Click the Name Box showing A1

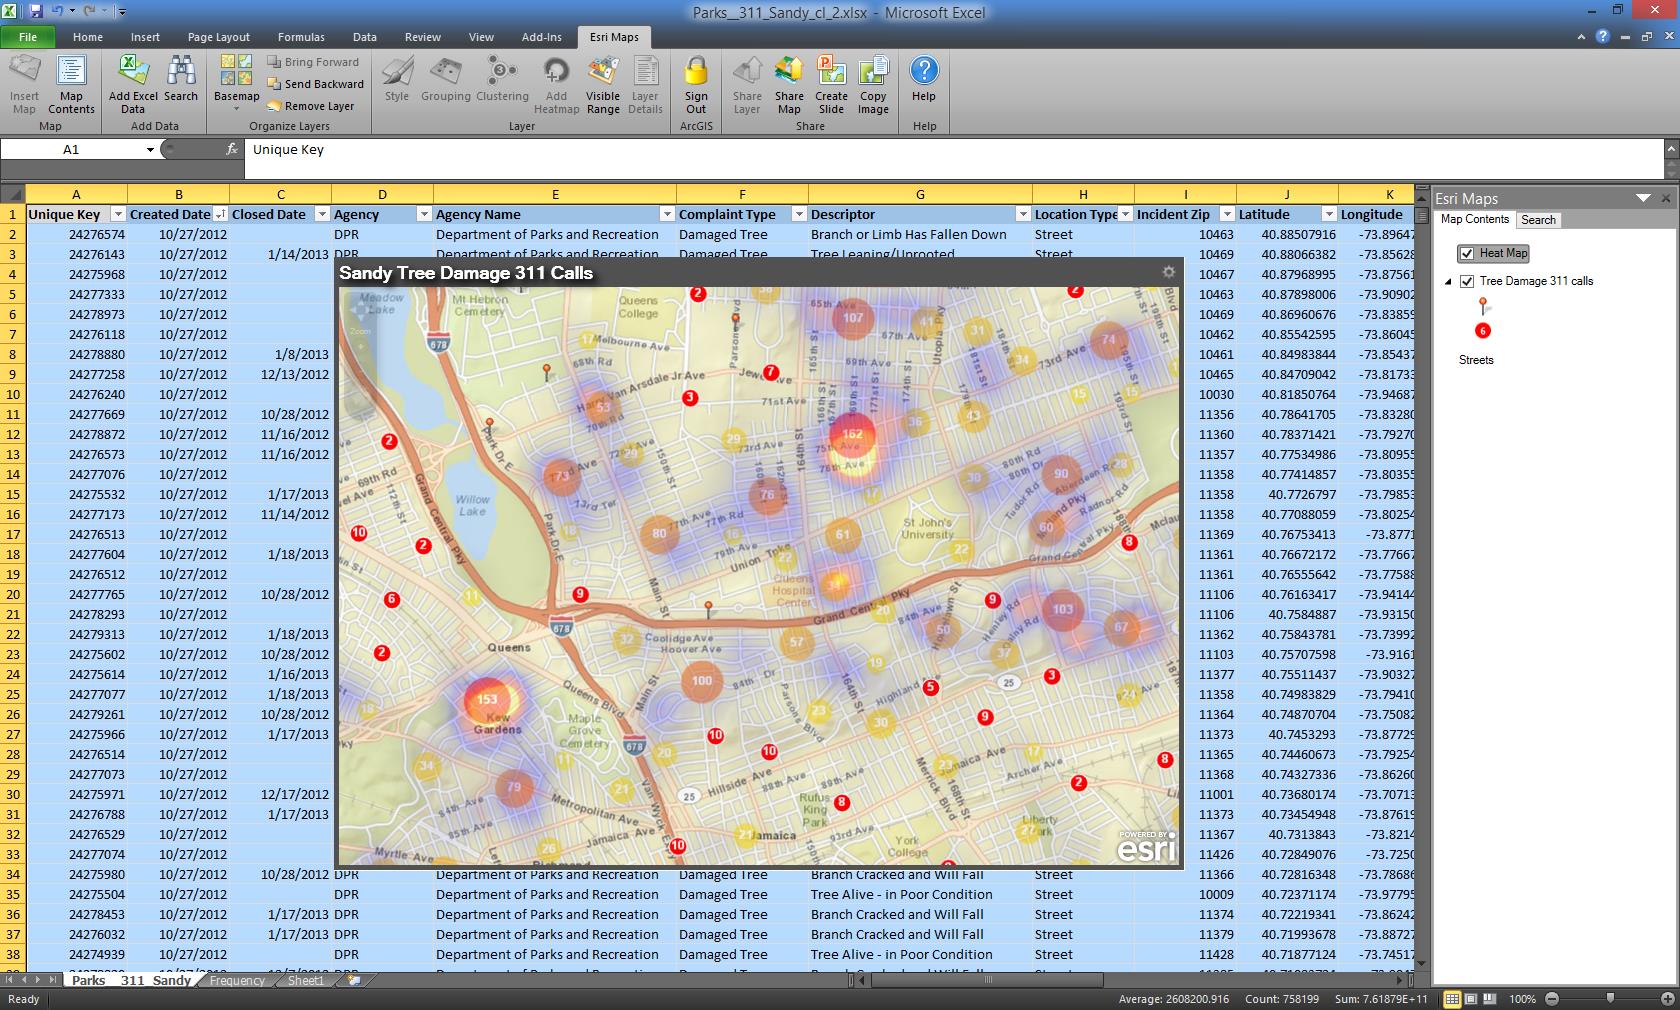point(71,150)
